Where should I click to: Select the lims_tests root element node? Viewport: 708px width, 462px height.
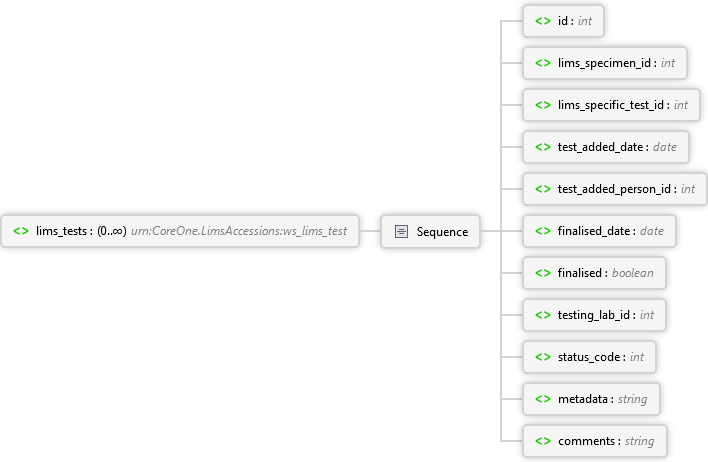pos(180,231)
